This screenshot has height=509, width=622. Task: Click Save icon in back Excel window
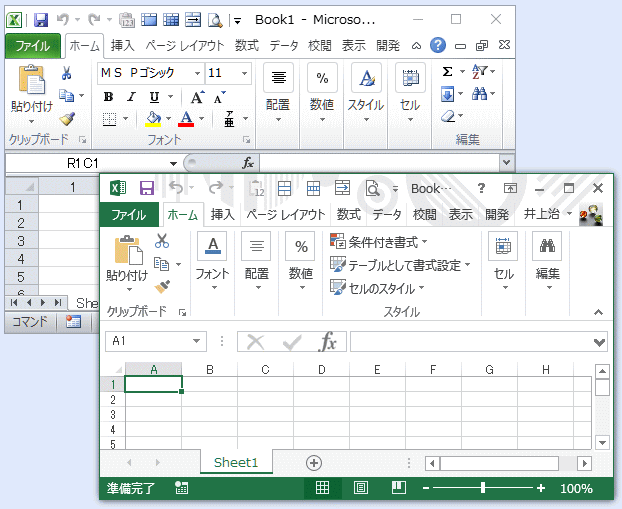coord(40,19)
